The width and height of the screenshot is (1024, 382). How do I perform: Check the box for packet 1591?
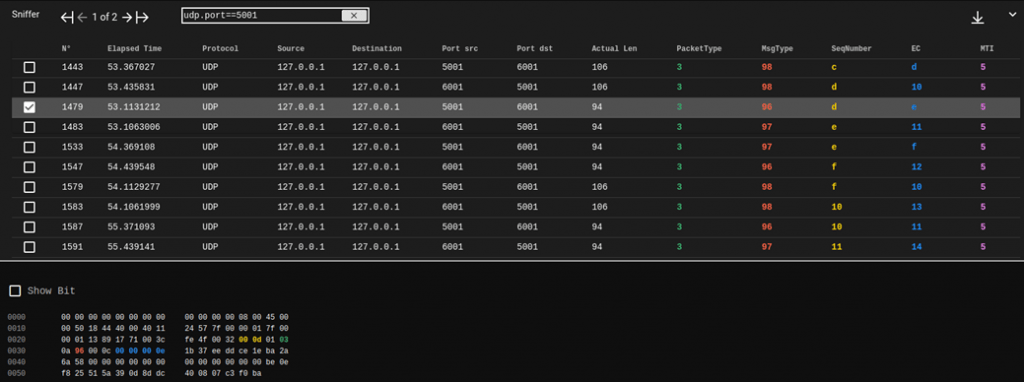pos(29,247)
